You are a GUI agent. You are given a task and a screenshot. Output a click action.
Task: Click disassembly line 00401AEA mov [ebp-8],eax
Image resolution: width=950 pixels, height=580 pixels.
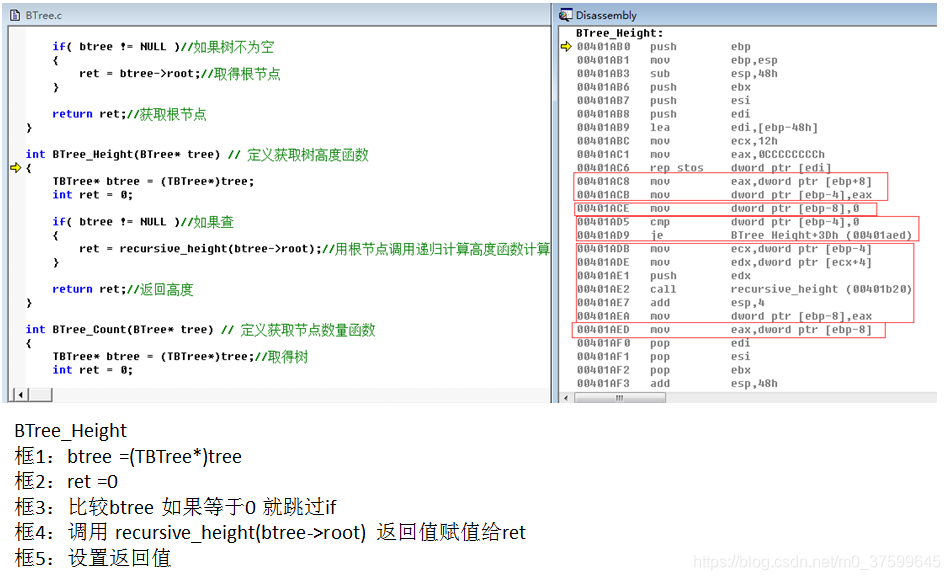pyautogui.click(x=724, y=316)
